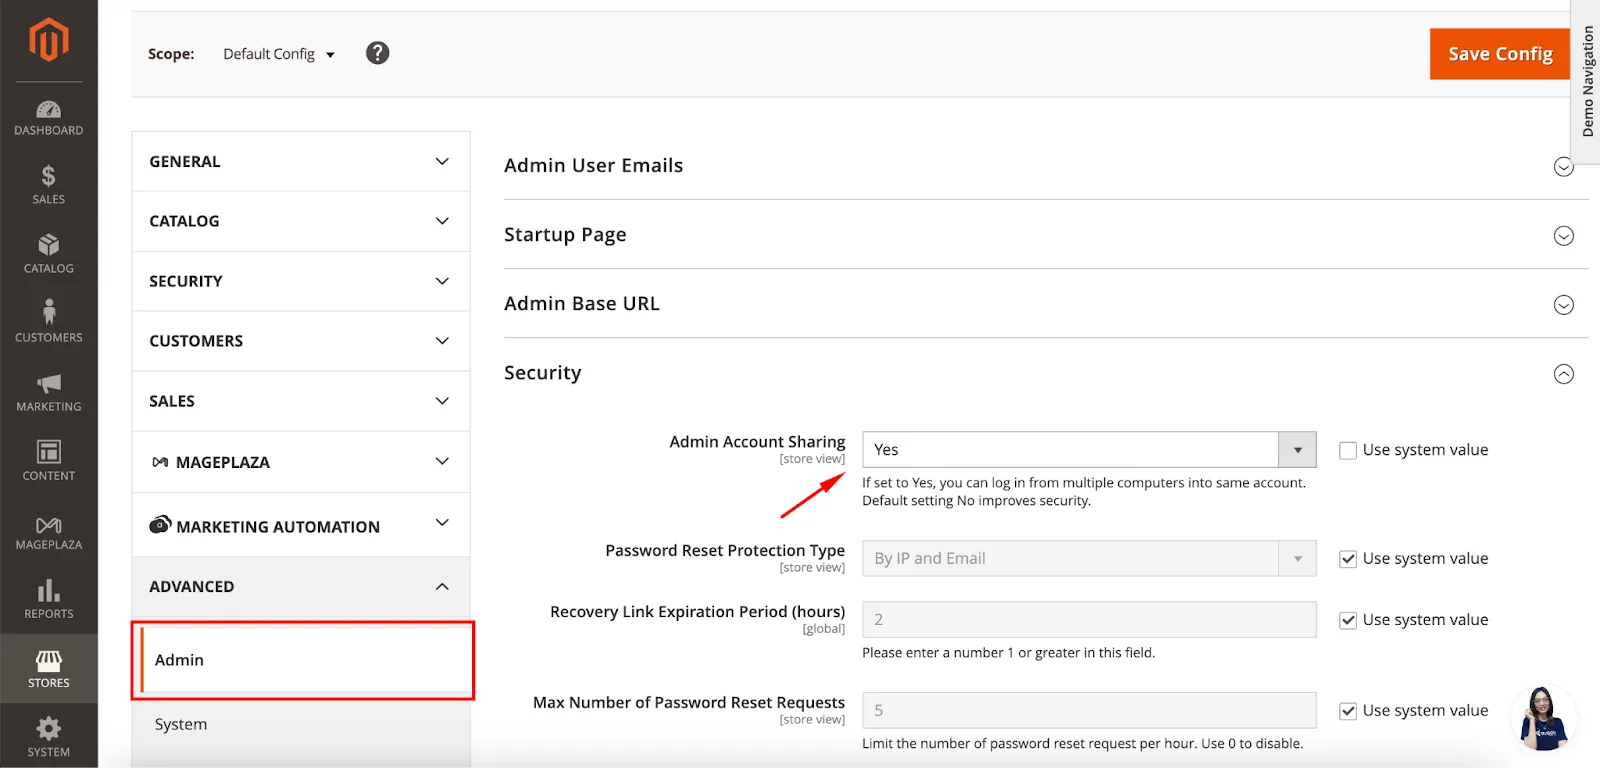The width and height of the screenshot is (1600, 768).
Task: Click the Save Config button
Action: (x=1500, y=54)
